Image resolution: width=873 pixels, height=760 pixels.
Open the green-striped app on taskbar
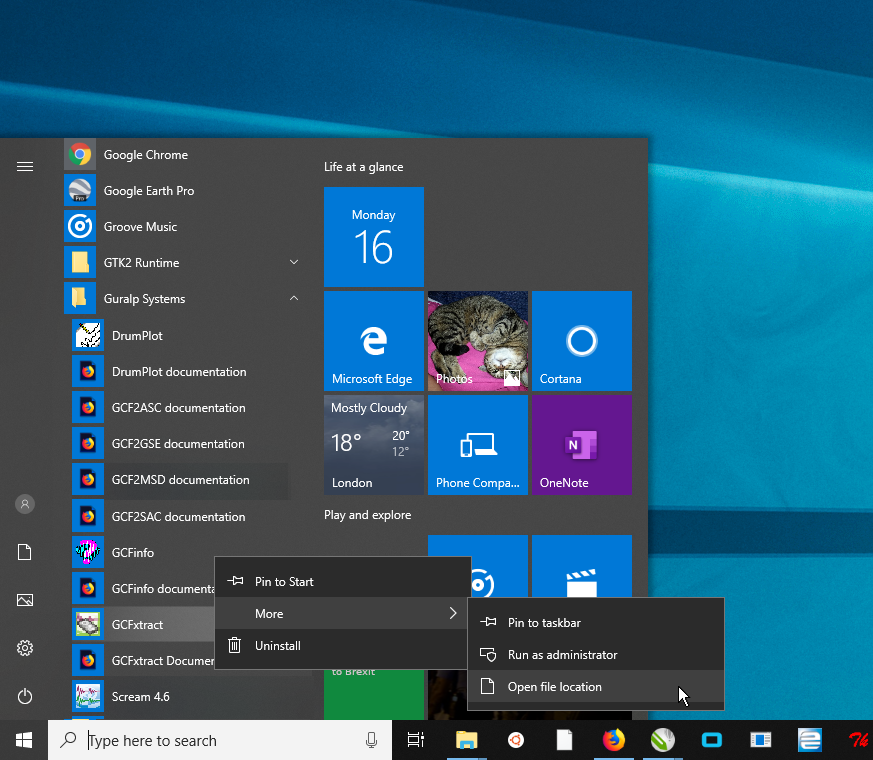[x=663, y=740]
